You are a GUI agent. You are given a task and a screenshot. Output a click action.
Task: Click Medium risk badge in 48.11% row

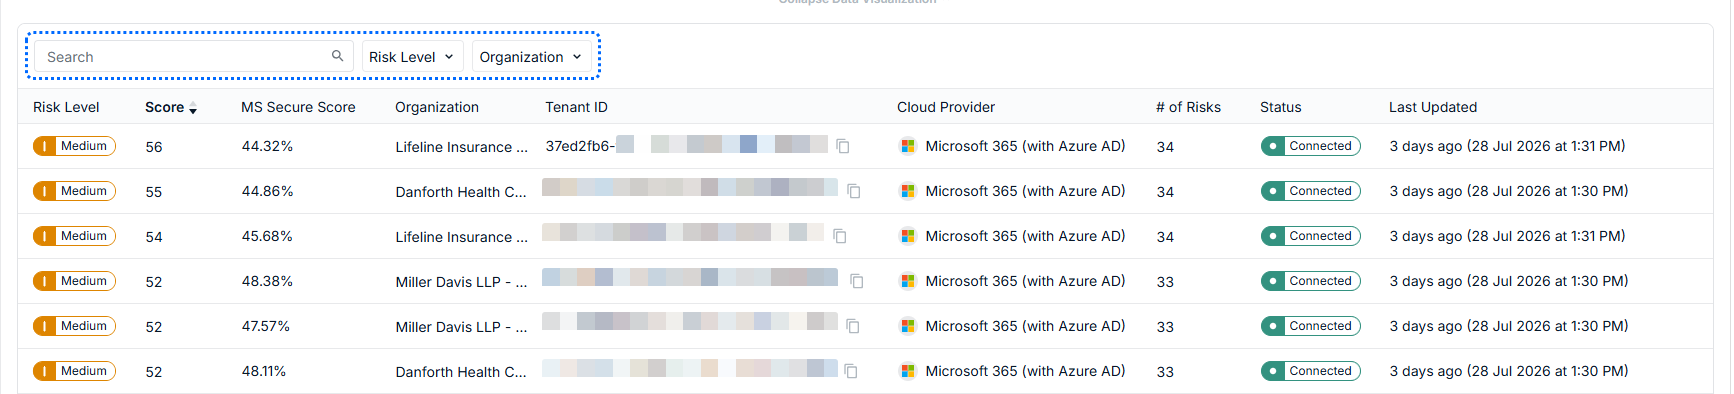pos(74,371)
